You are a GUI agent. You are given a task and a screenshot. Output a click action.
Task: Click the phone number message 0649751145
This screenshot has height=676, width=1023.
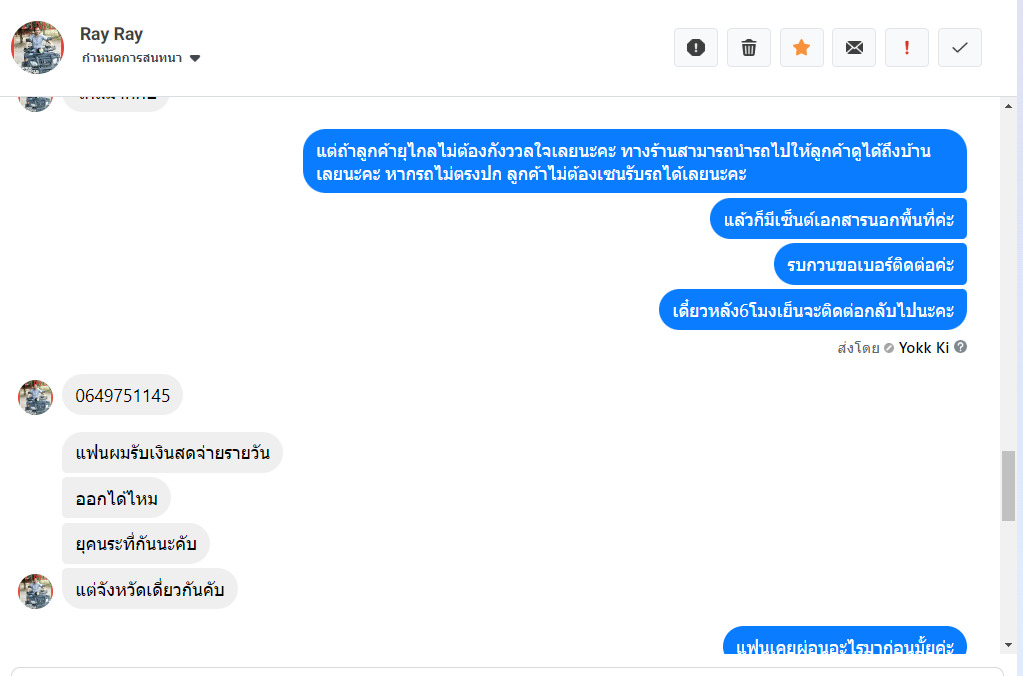(123, 395)
